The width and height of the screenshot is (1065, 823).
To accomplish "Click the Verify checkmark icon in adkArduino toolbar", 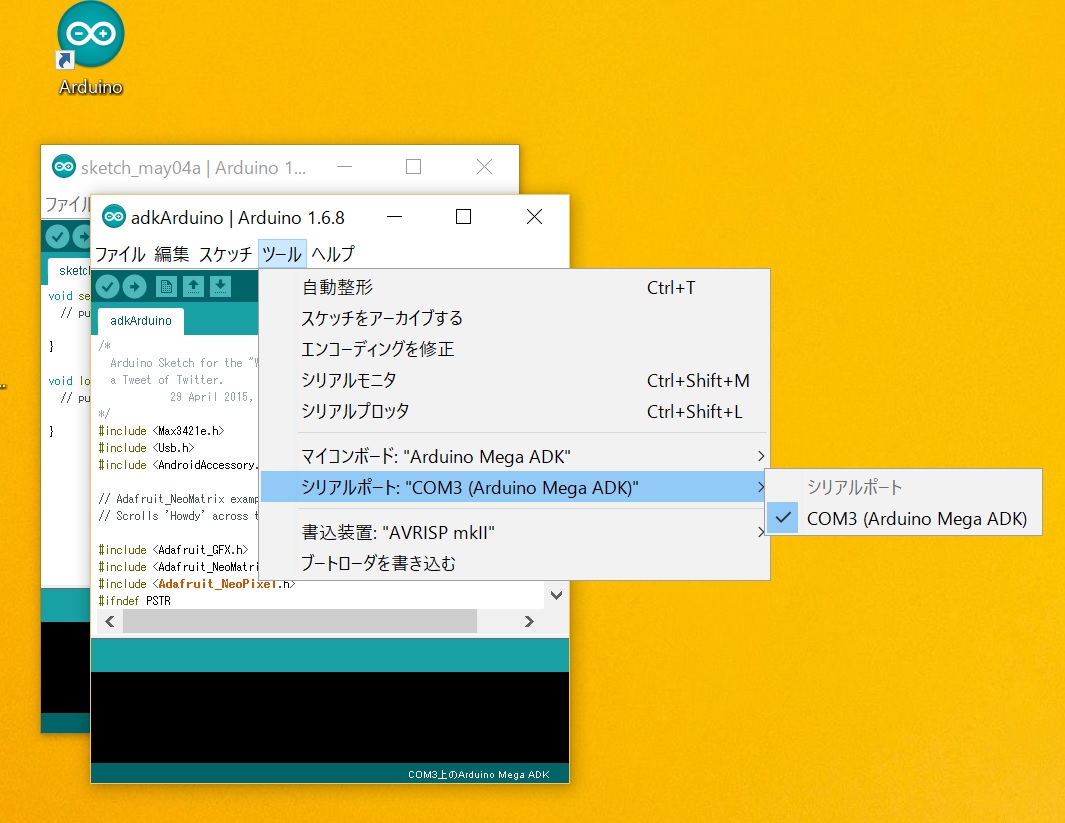I will [x=107, y=287].
